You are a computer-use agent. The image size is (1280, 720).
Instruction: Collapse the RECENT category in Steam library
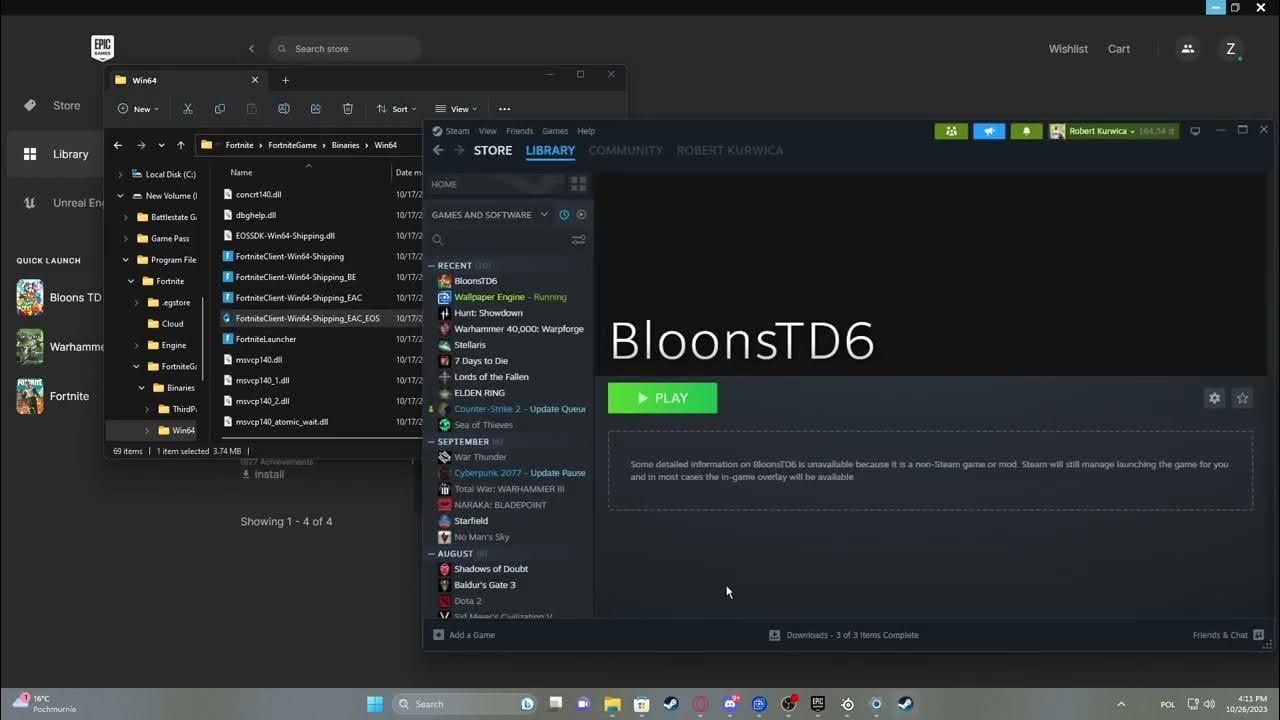coord(432,266)
